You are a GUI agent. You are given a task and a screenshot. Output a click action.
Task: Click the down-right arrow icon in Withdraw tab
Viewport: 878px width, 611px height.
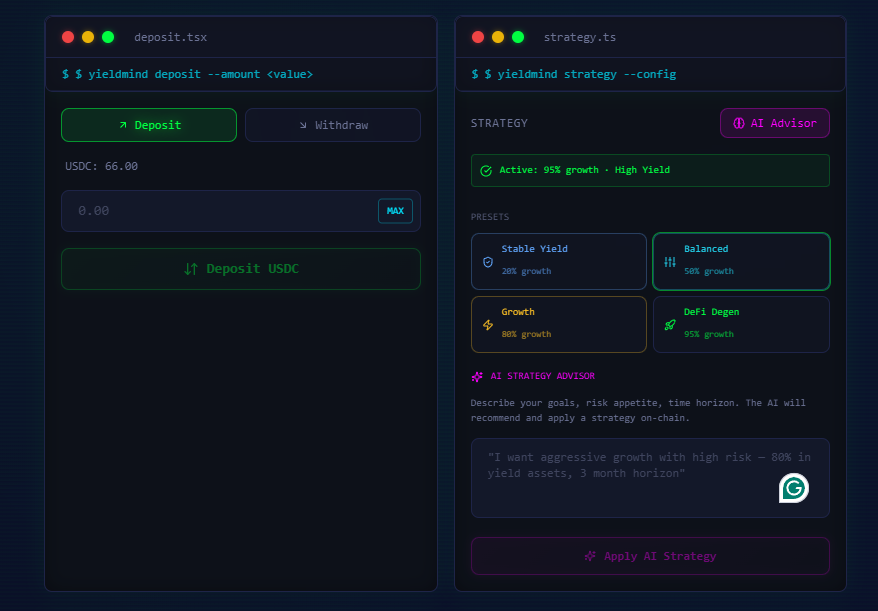[x=303, y=125]
